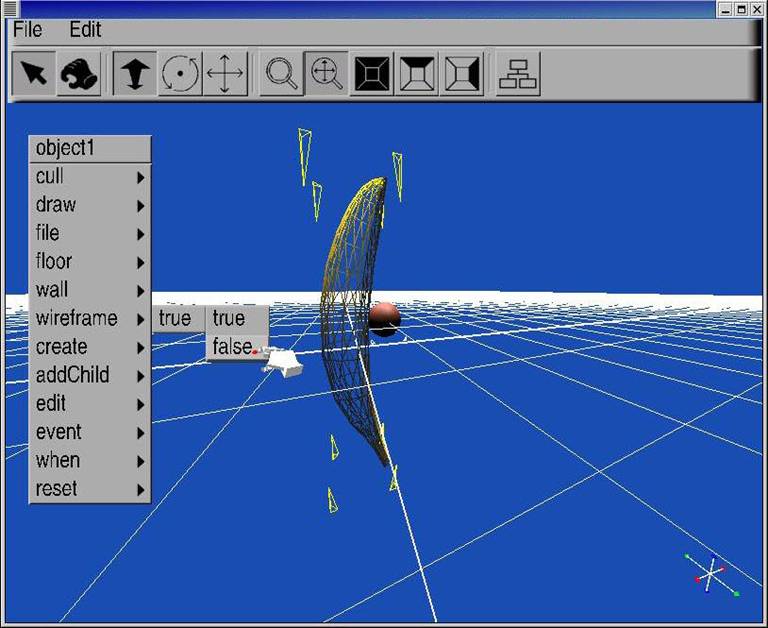The height and width of the screenshot is (628, 768).
Task: Expand the floor submenu
Action: [x=90, y=262]
